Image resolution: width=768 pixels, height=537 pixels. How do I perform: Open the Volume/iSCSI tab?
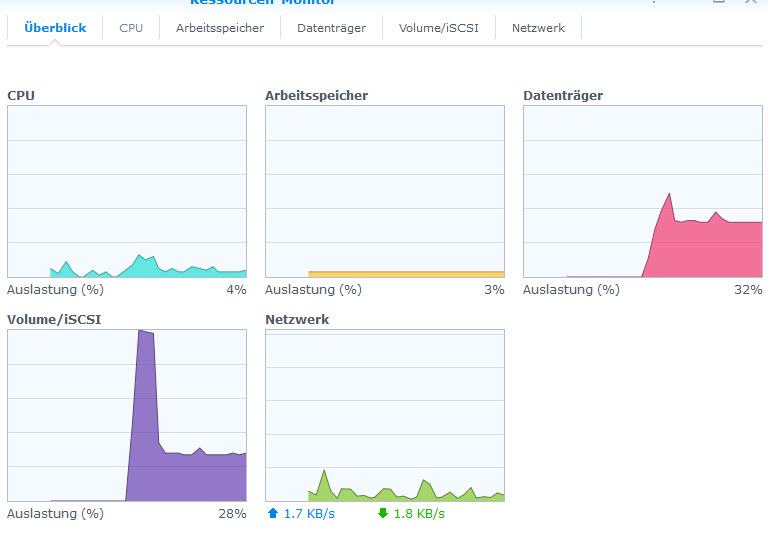(439, 28)
